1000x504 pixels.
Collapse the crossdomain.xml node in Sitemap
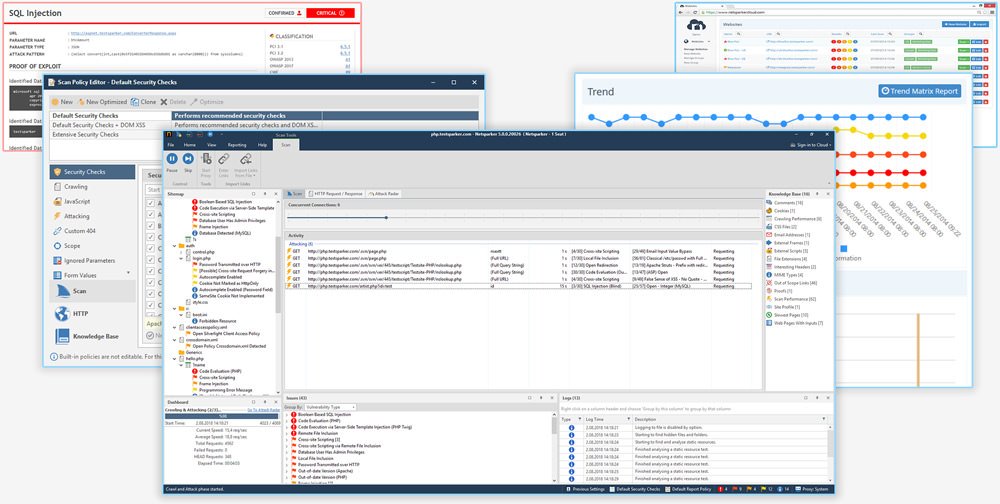click(x=175, y=340)
